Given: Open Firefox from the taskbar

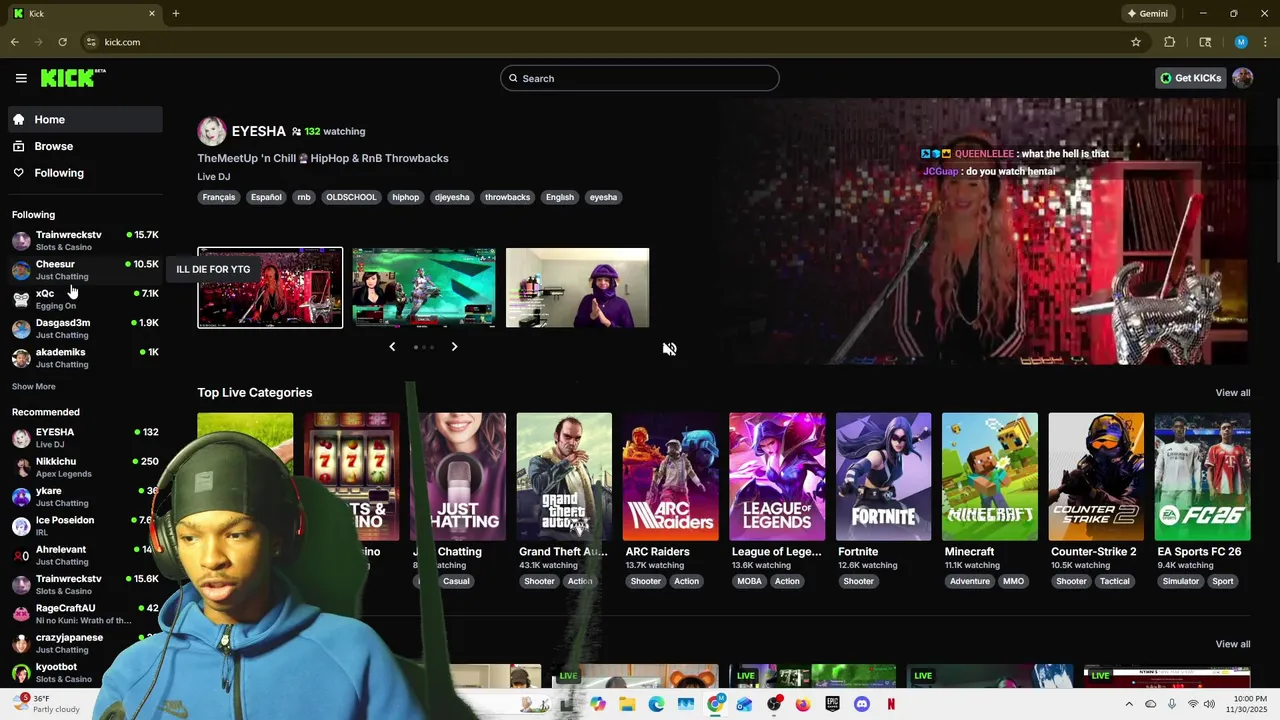Looking at the screenshot, I should click(803, 704).
